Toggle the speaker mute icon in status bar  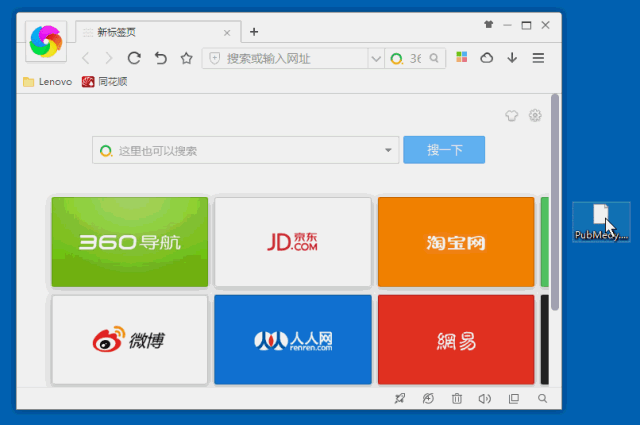point(484,398)
